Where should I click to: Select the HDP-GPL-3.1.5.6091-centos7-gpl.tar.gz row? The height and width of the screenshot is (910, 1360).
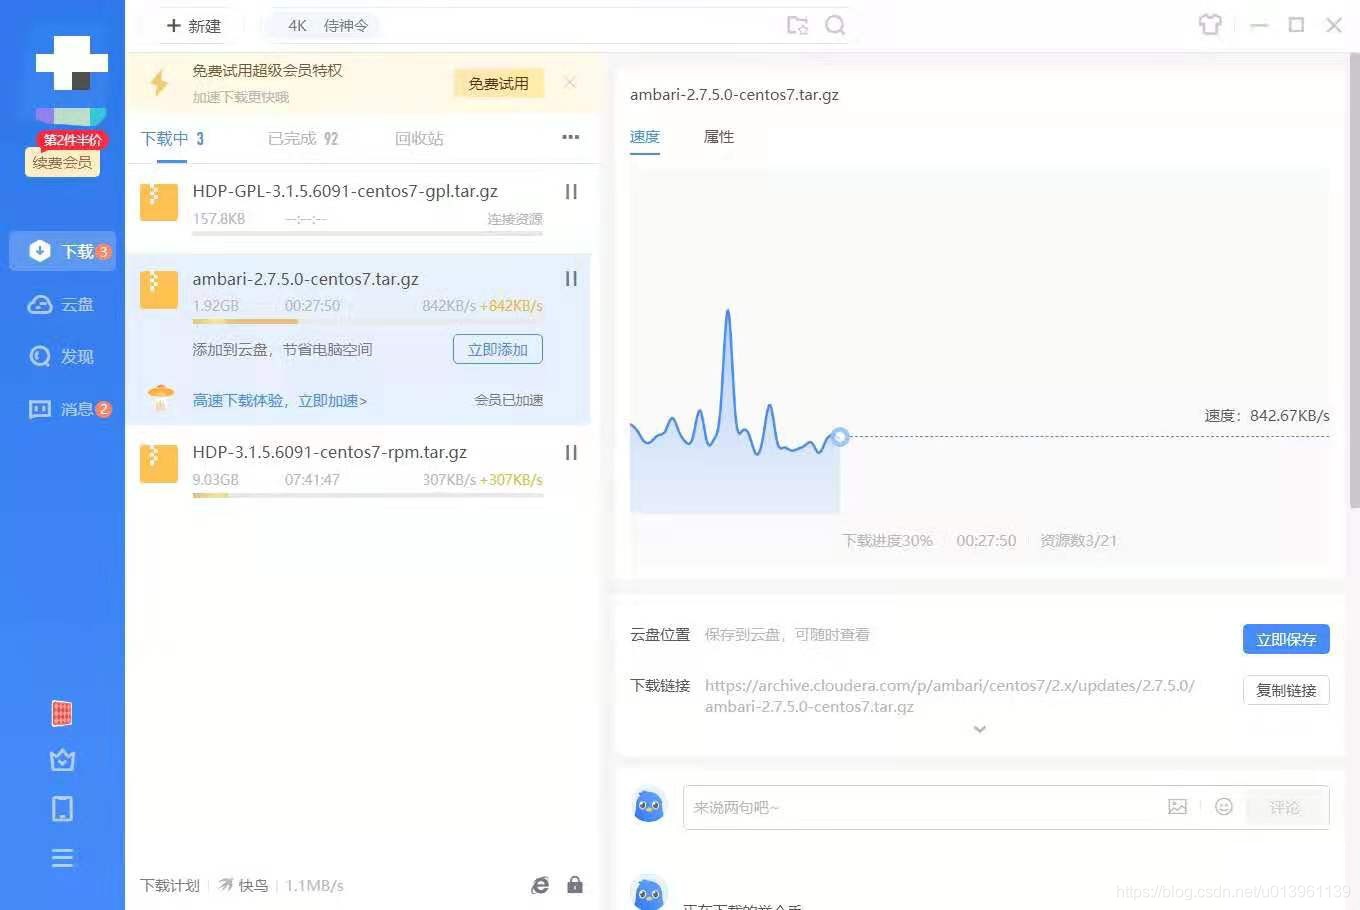click(x=358, y=207)
